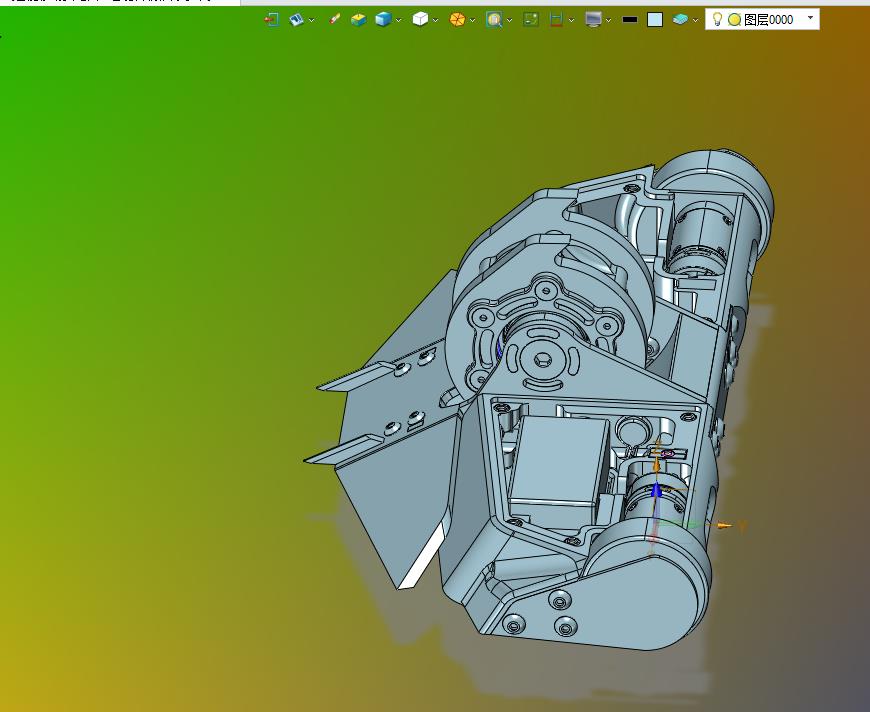Select the paintbrush tool icon
The height and width of the screenshot is (712, 870).
pos(334,19)
